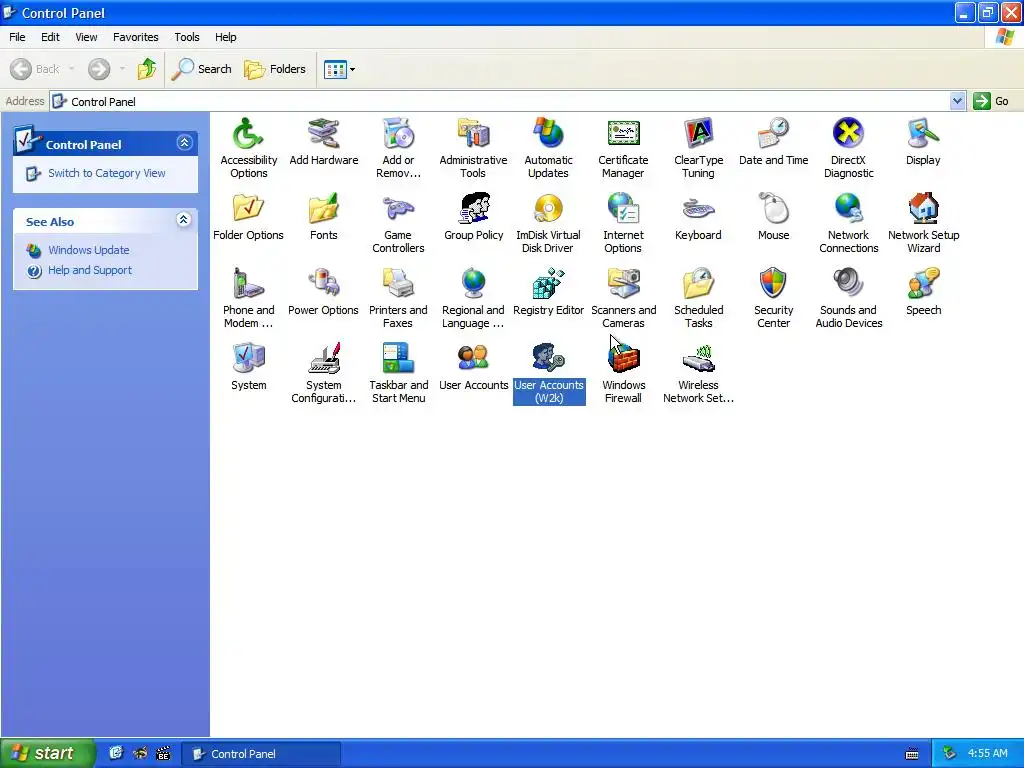Open Forward button history dropdown arrow
Viewport: 1024px width, 768px height.
click(122, 69)
